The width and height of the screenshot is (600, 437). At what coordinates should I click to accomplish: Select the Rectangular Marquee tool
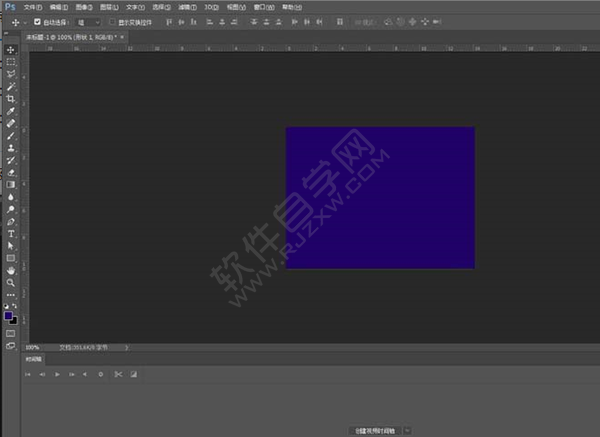pyautogui.click(x=11, y=61)
